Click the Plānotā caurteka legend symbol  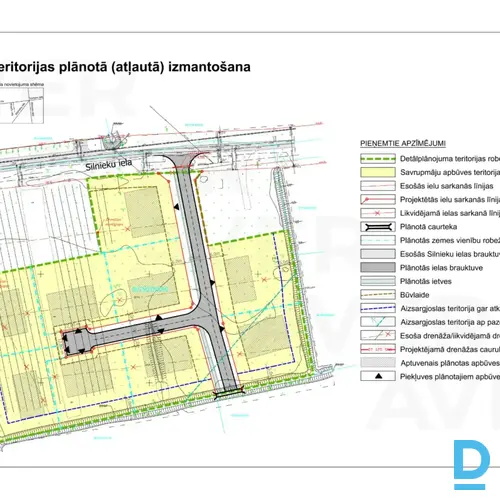coord(378,227)
